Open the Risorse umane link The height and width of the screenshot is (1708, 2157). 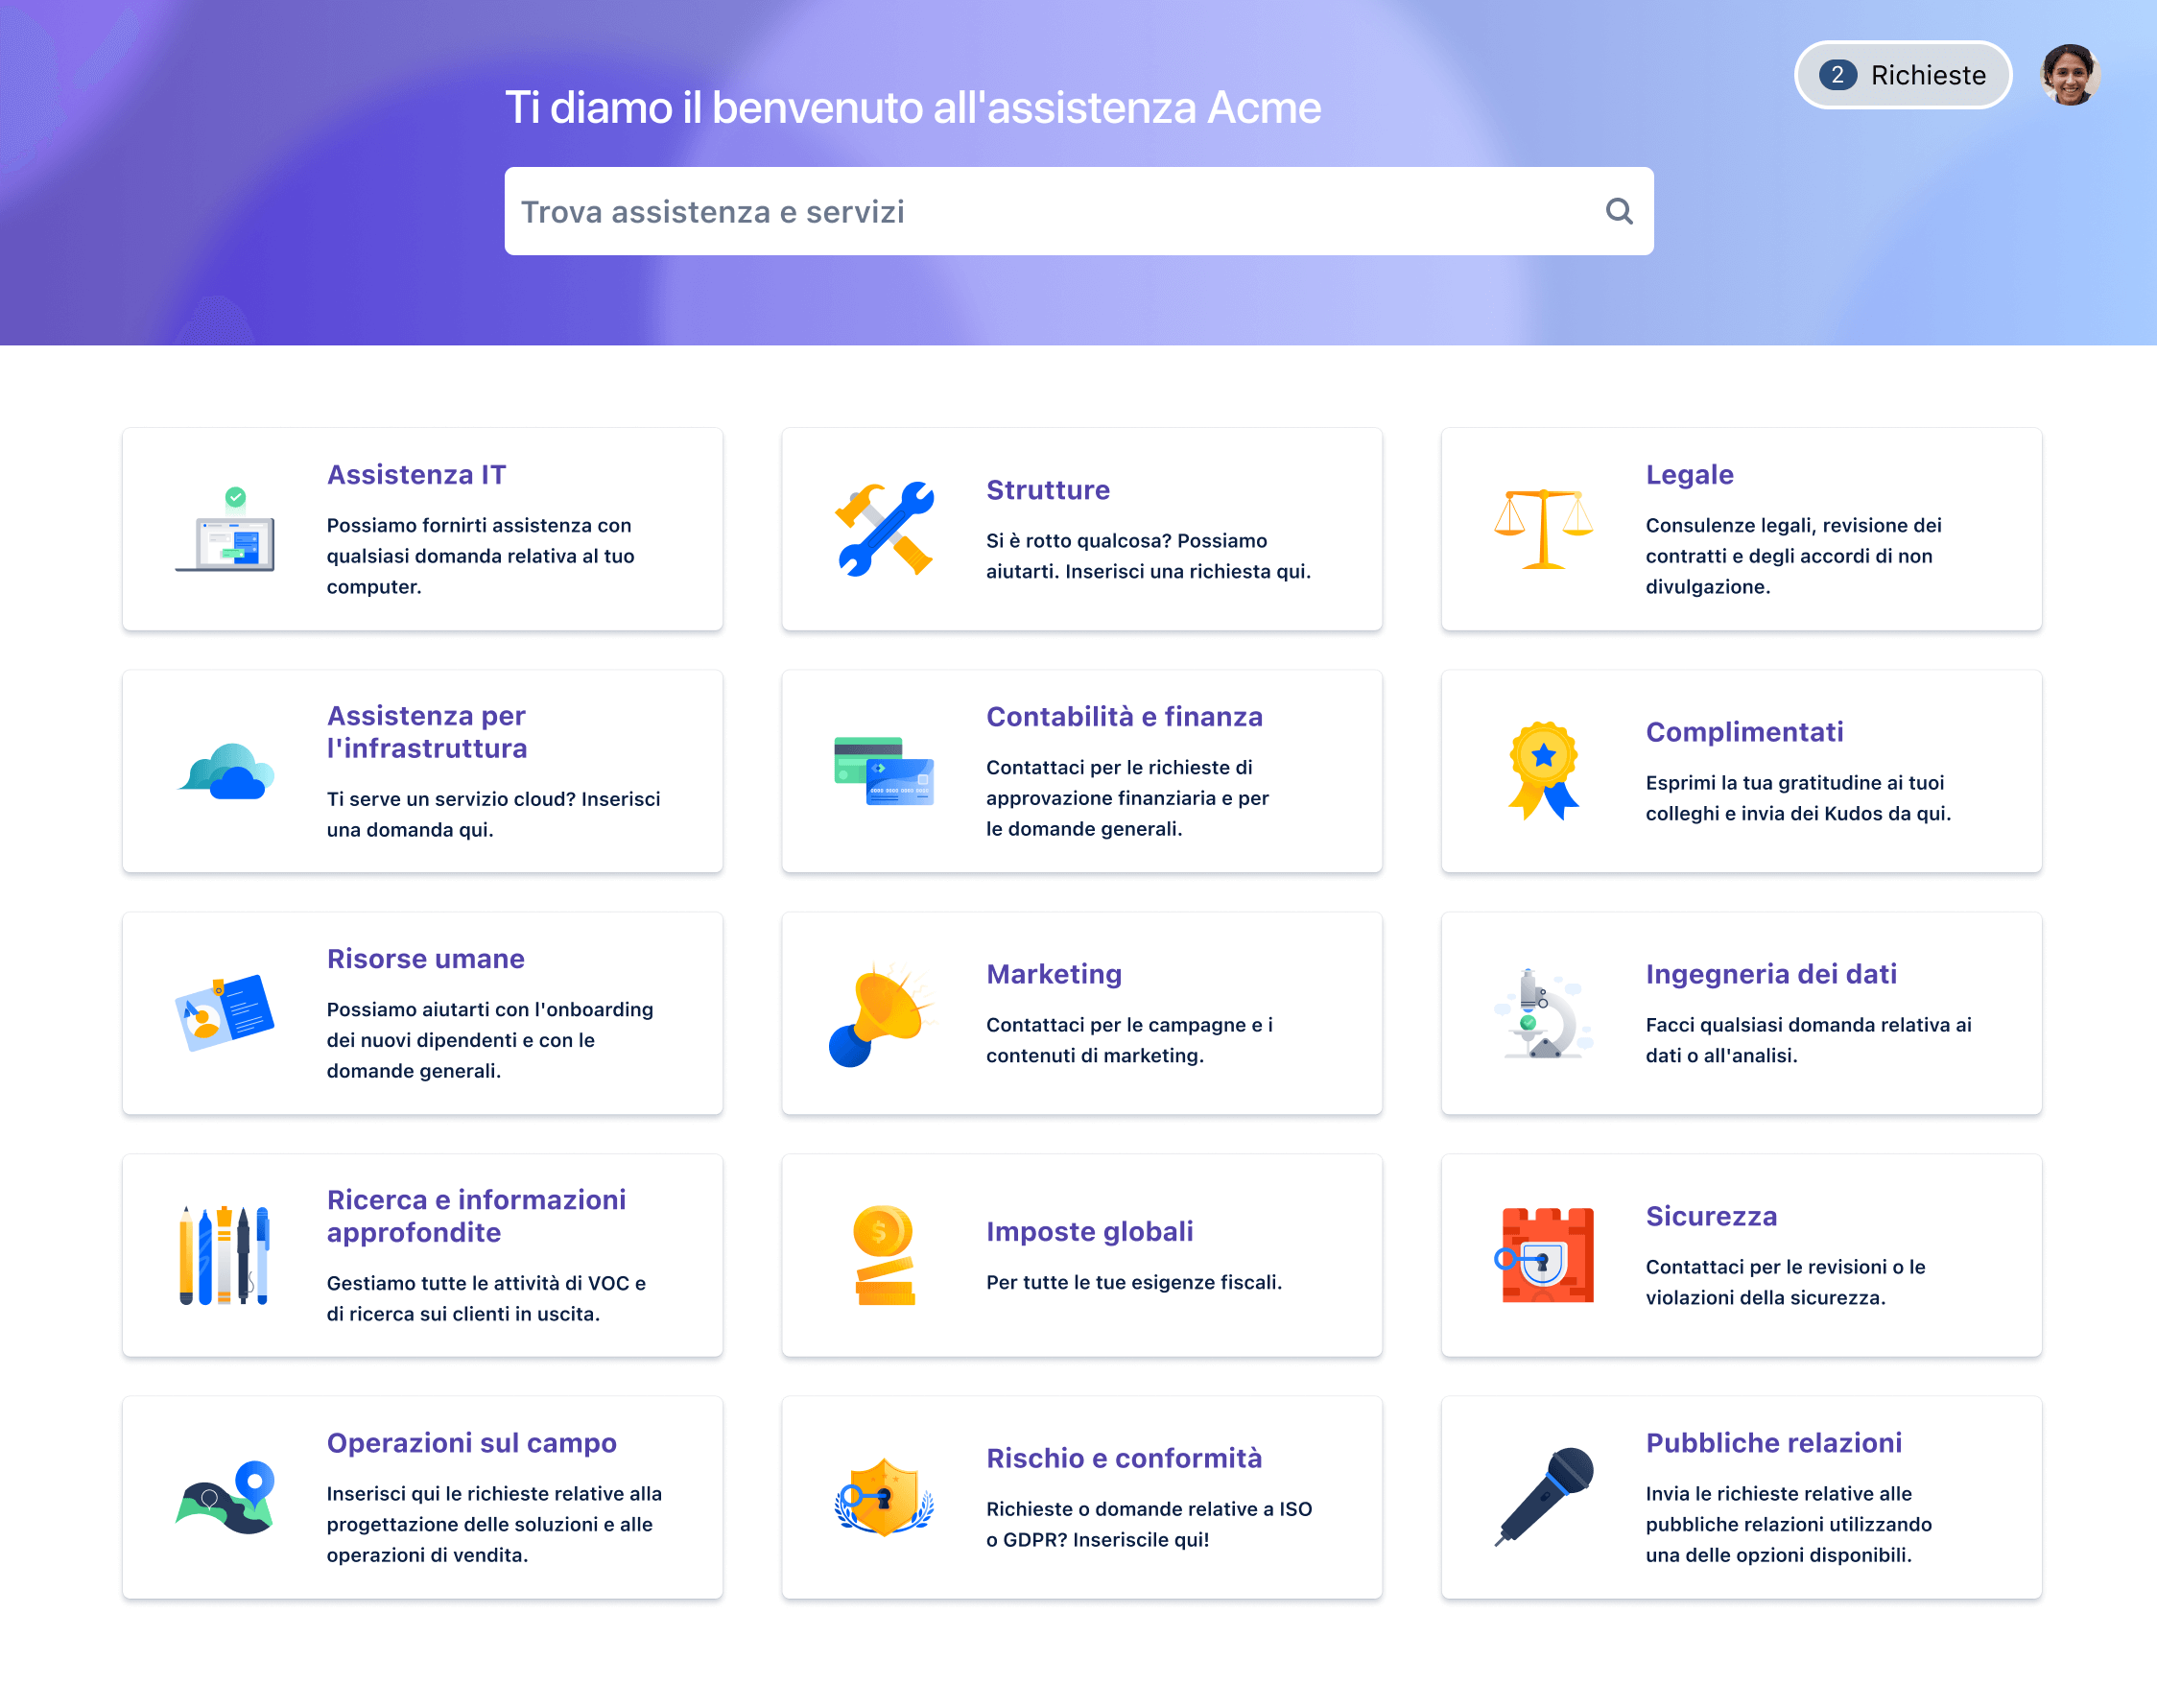tap(425, 958)
